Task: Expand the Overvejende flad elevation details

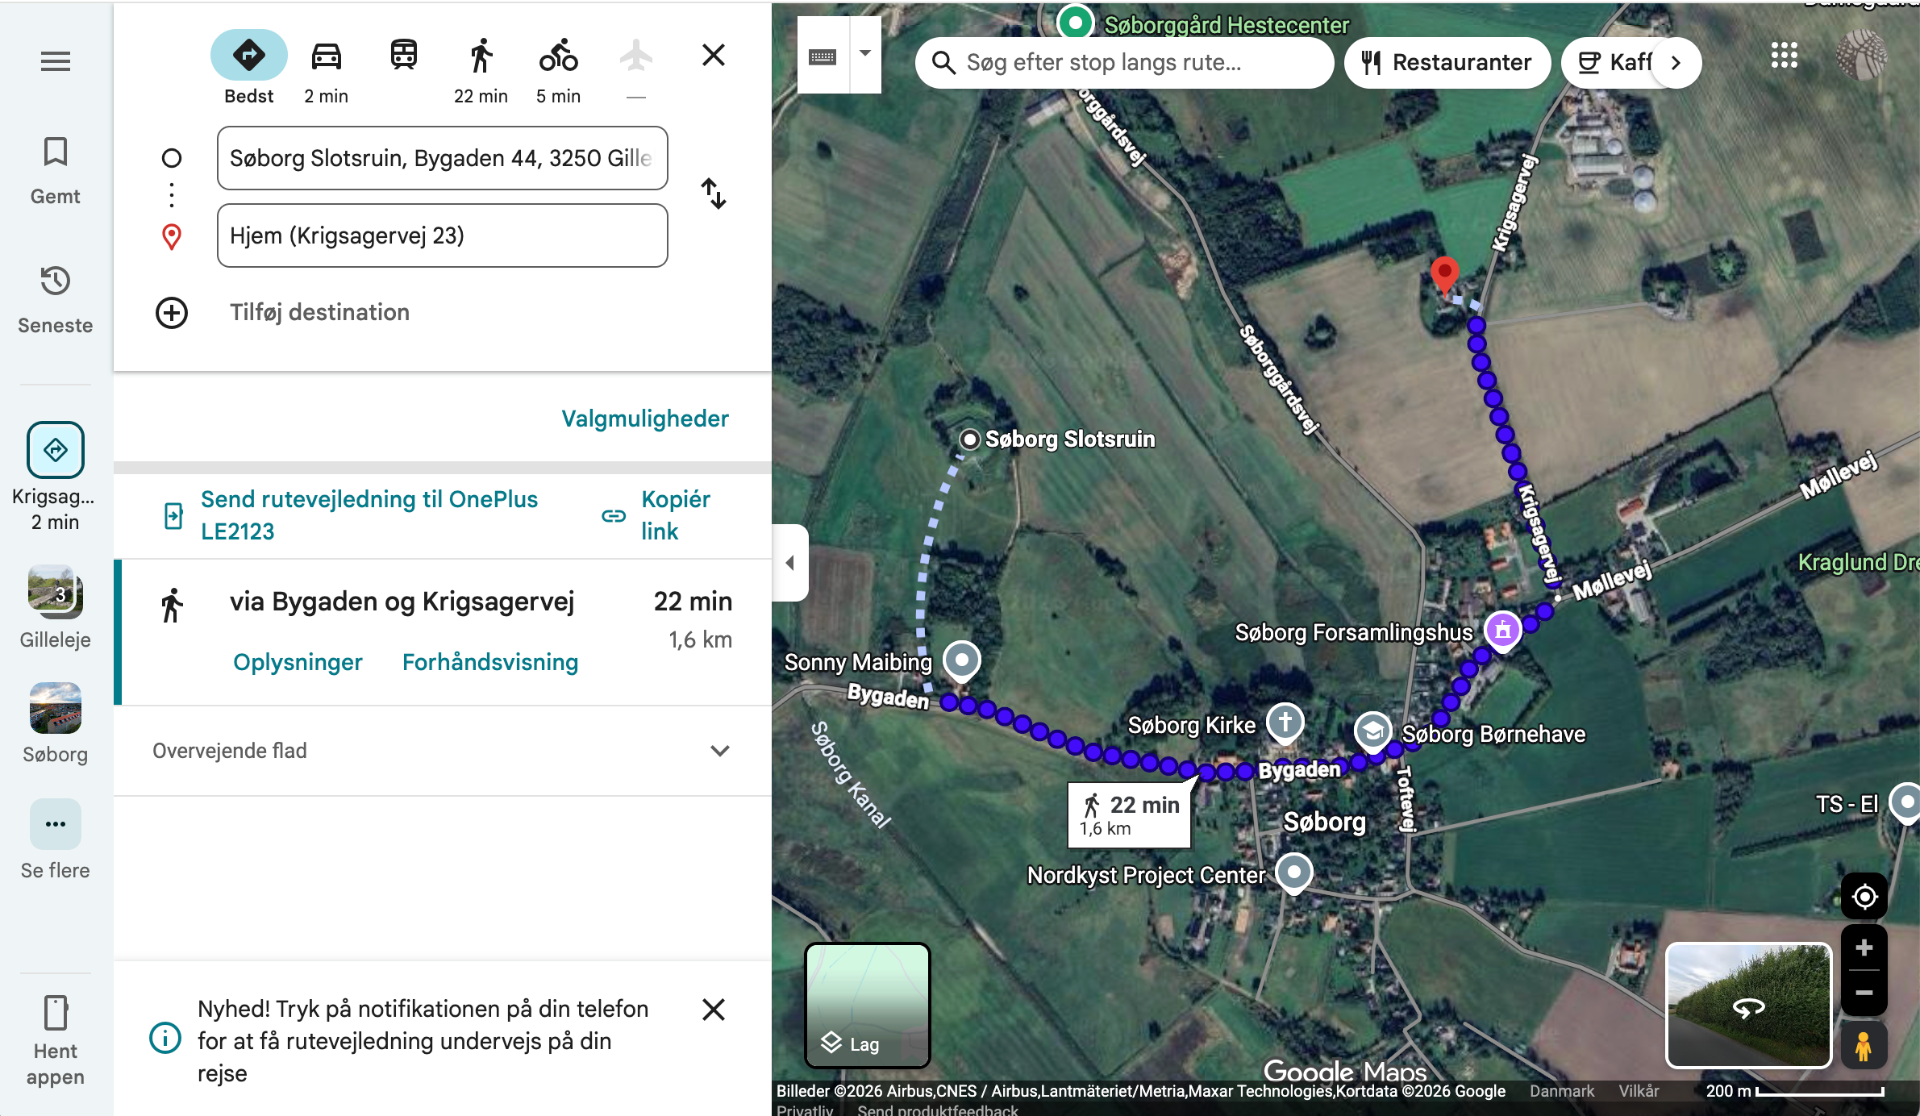Action: [719, 751]
